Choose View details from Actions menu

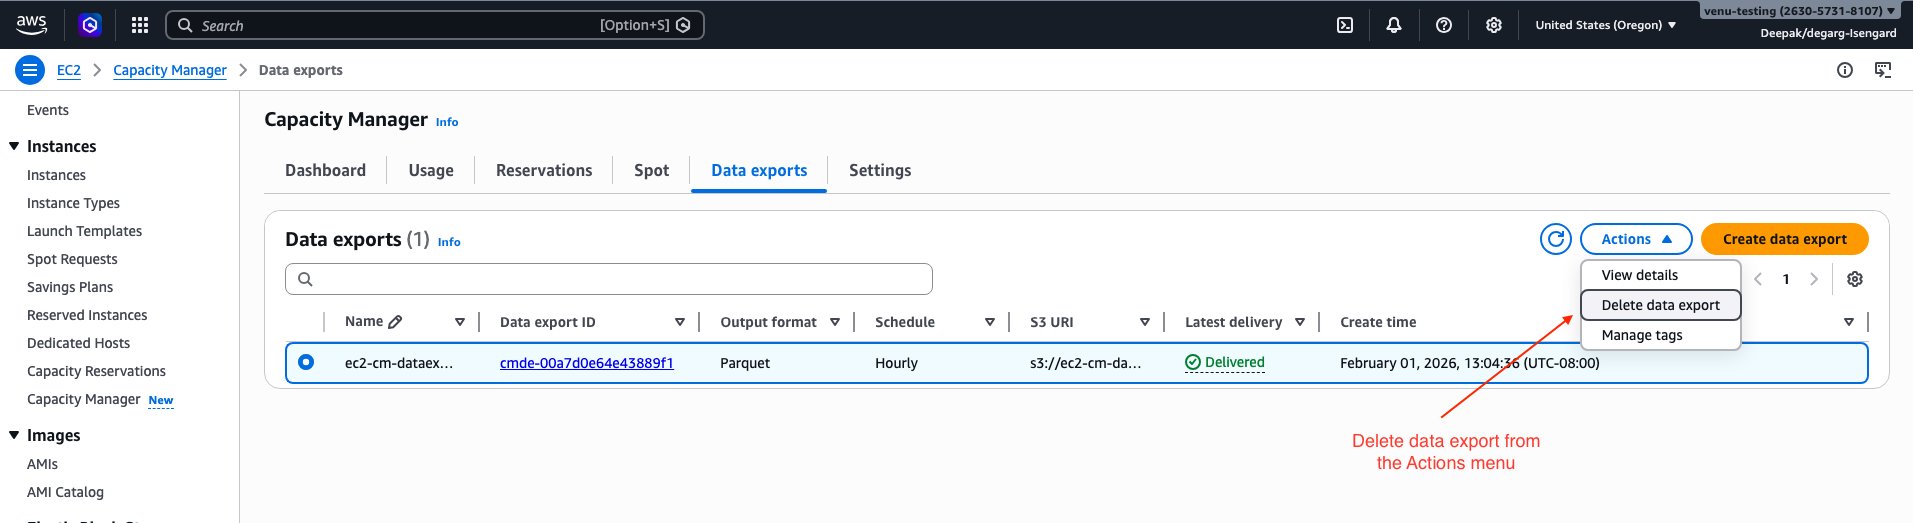click(1661, 275)
